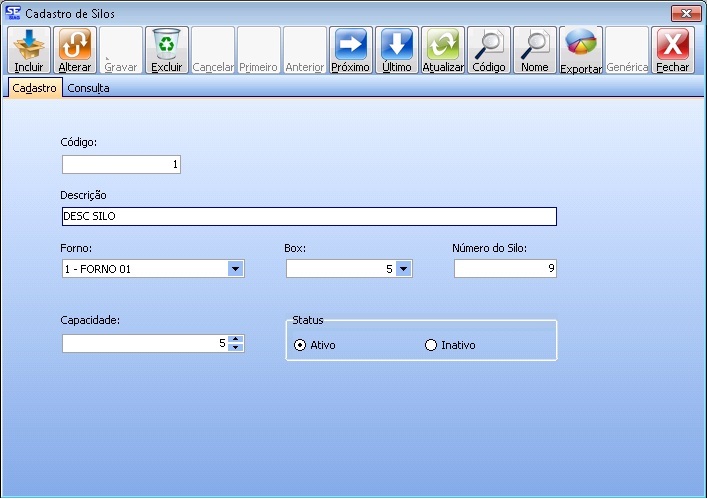Click the Descrição text field
707x499 pixels.
pyautogui.click(x=308, y=216)
